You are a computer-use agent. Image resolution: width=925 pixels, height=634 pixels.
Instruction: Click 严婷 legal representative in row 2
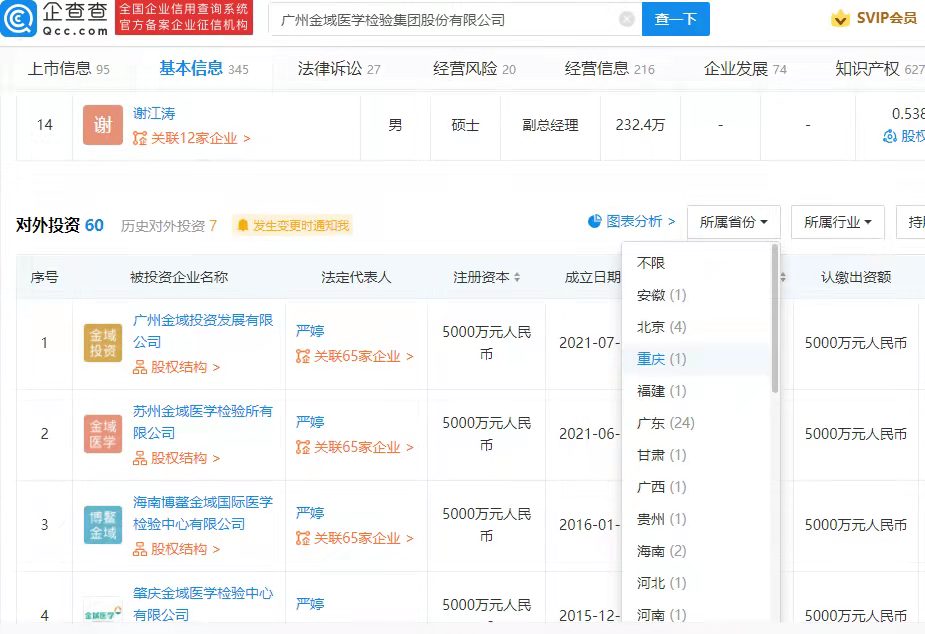click(310, 422)
